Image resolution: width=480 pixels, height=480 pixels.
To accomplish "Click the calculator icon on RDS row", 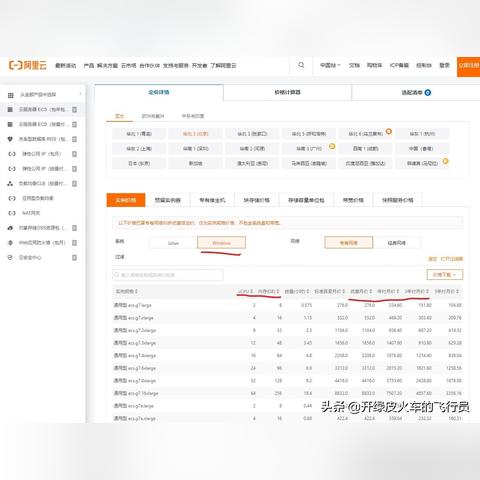I will 74,139.
